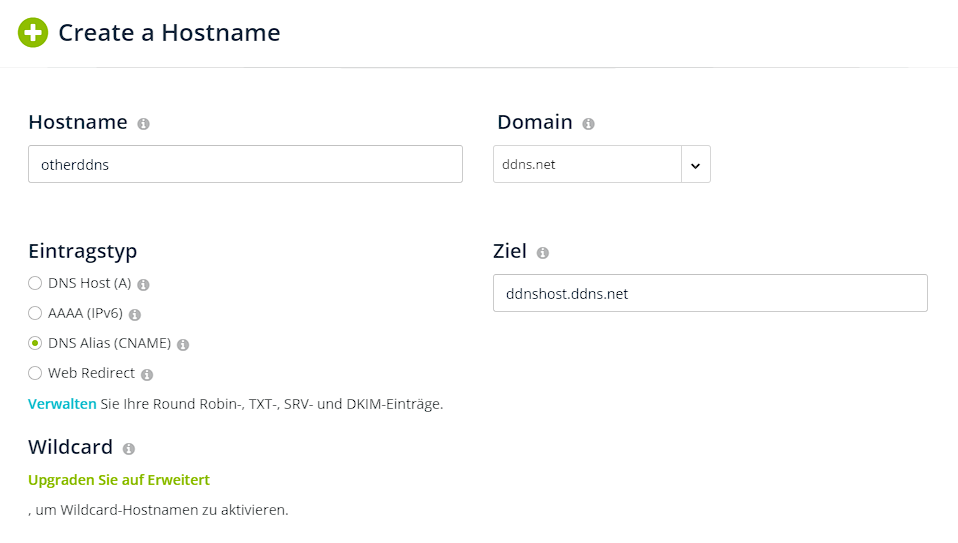Click the green plus Create Hostname icon
This screenshot has width=958, height=543.
33,33
